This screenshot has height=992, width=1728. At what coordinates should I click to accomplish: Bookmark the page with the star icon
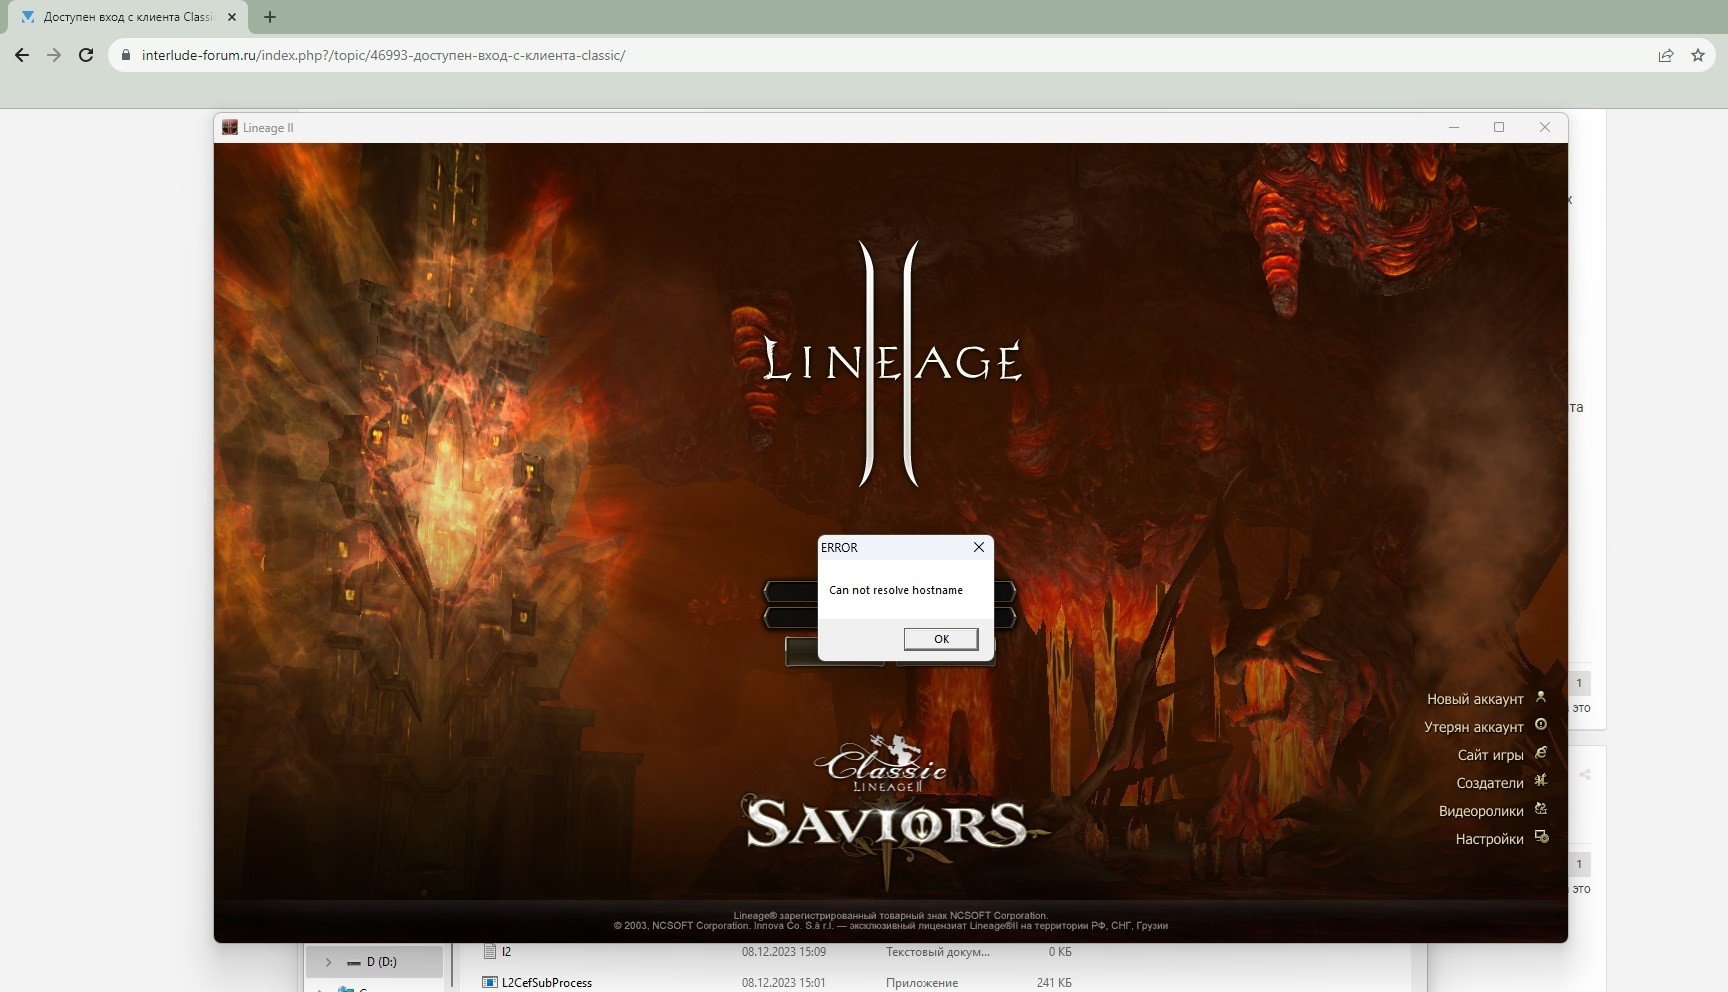click(x=1698, y=55)
